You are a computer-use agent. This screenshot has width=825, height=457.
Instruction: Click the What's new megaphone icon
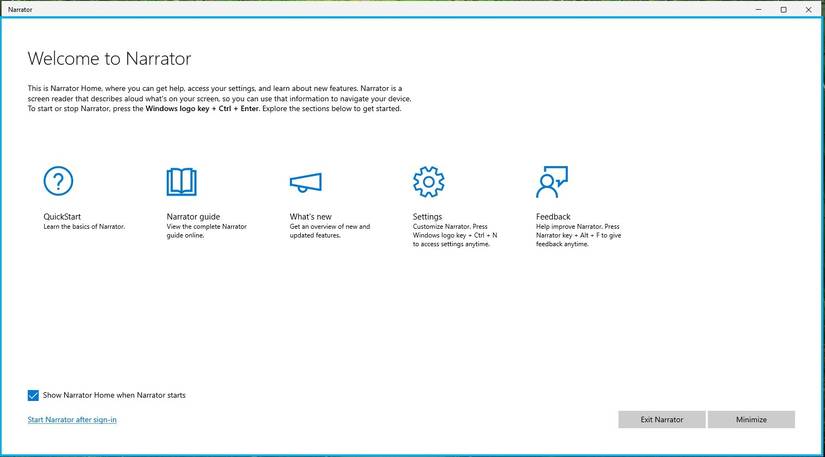[x=306, y=182]
